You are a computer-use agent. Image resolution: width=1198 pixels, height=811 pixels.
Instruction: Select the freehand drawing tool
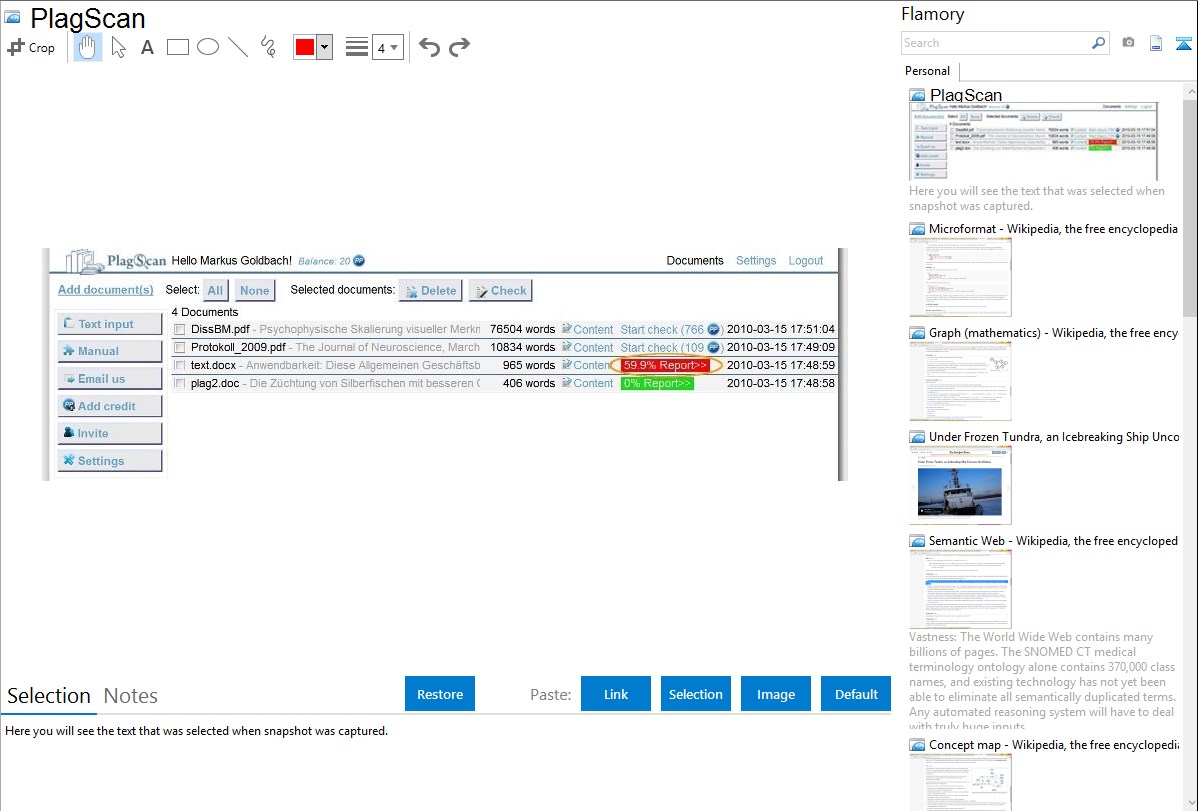pyautogui.click(x=268, y=47)
